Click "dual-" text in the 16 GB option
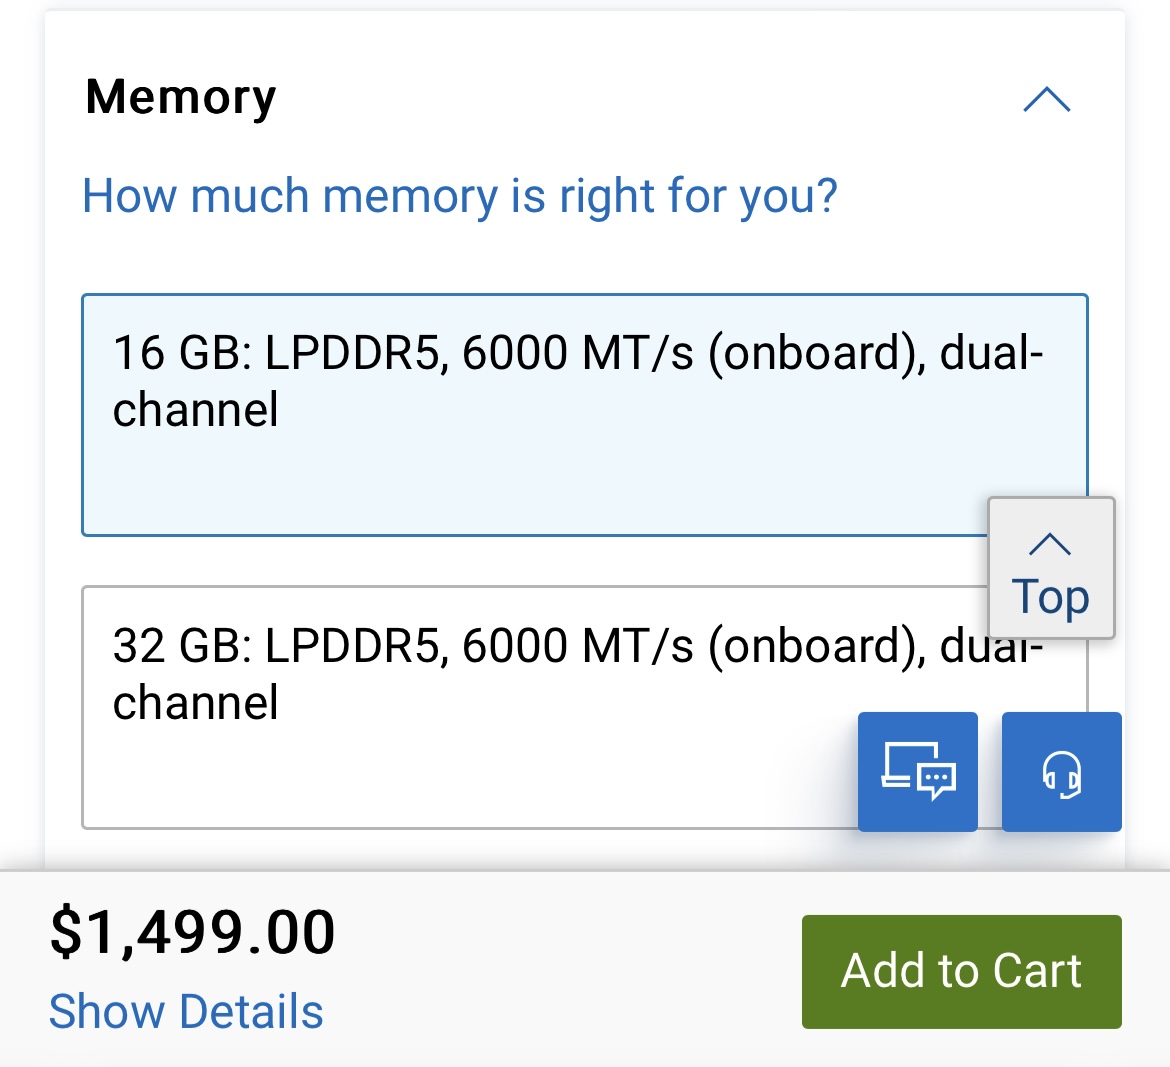Image resolution: width=1170 pixels, height=1067 pixels. 991,353
